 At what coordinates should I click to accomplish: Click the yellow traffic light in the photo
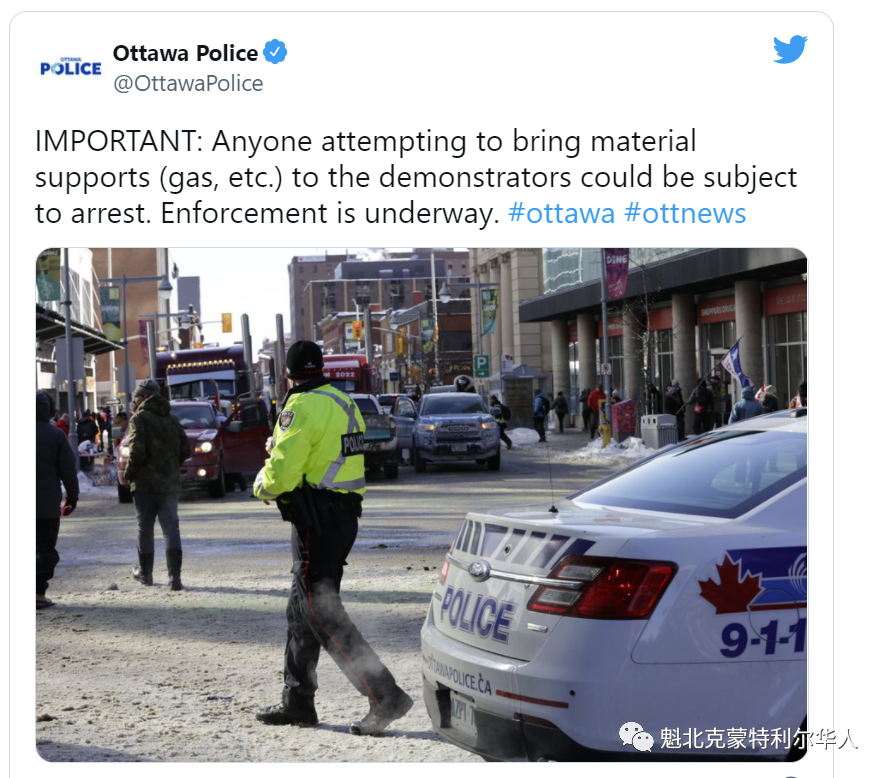(226, 322)
